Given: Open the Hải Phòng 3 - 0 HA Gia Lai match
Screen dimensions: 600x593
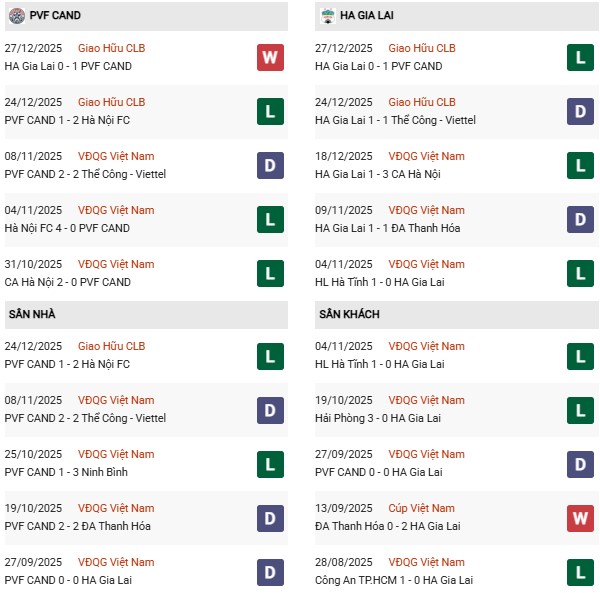Looking at the screenshot, I should tap(387, 418).
